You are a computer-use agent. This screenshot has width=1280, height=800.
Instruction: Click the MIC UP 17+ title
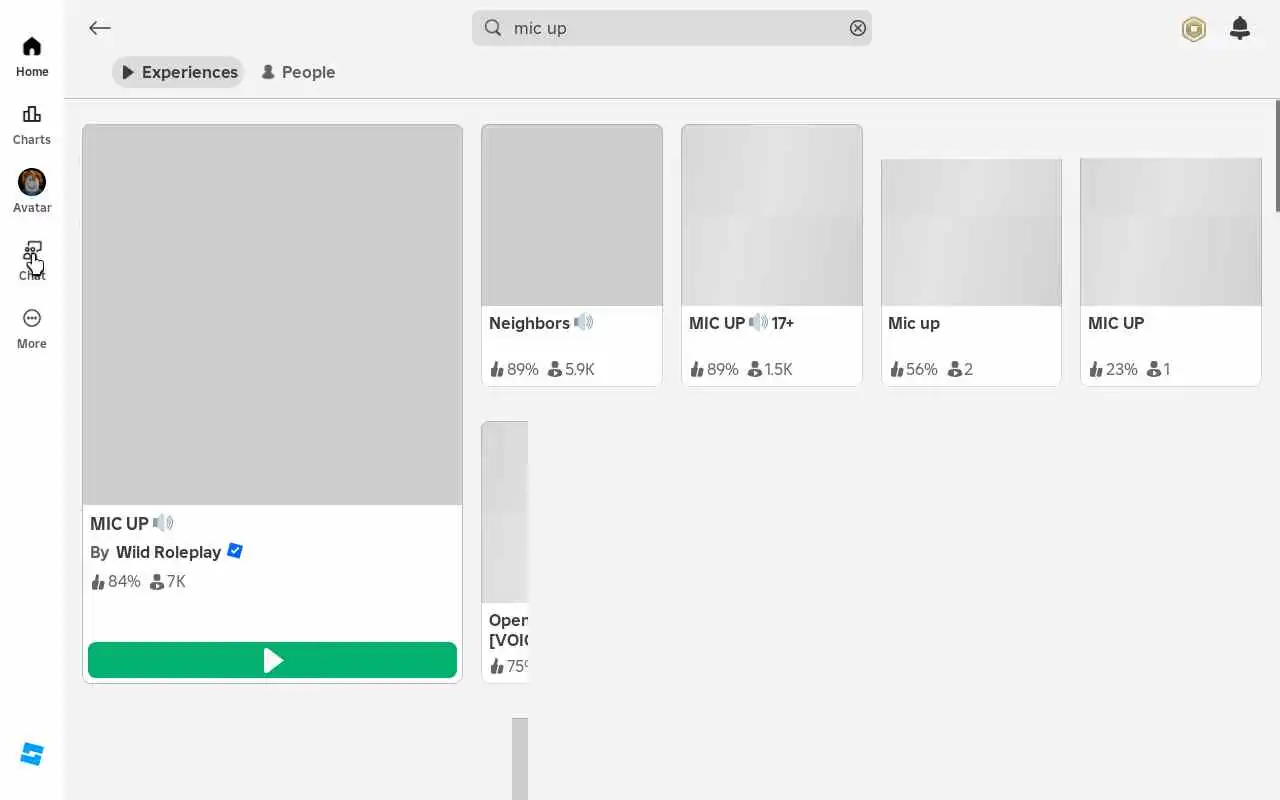tap(741, 323)
